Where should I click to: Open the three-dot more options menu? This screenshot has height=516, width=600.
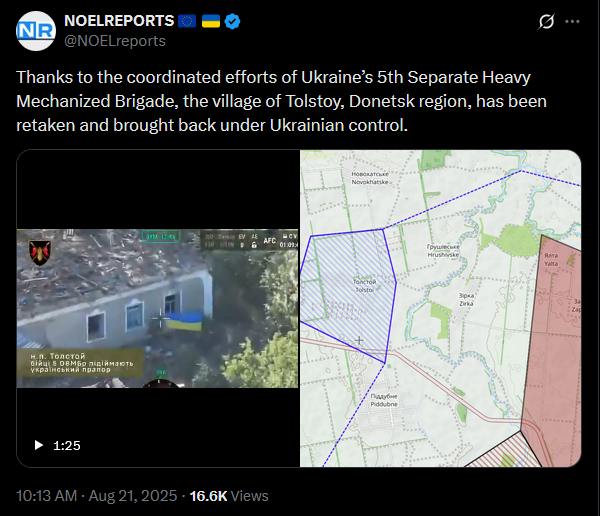pos(572,21)
